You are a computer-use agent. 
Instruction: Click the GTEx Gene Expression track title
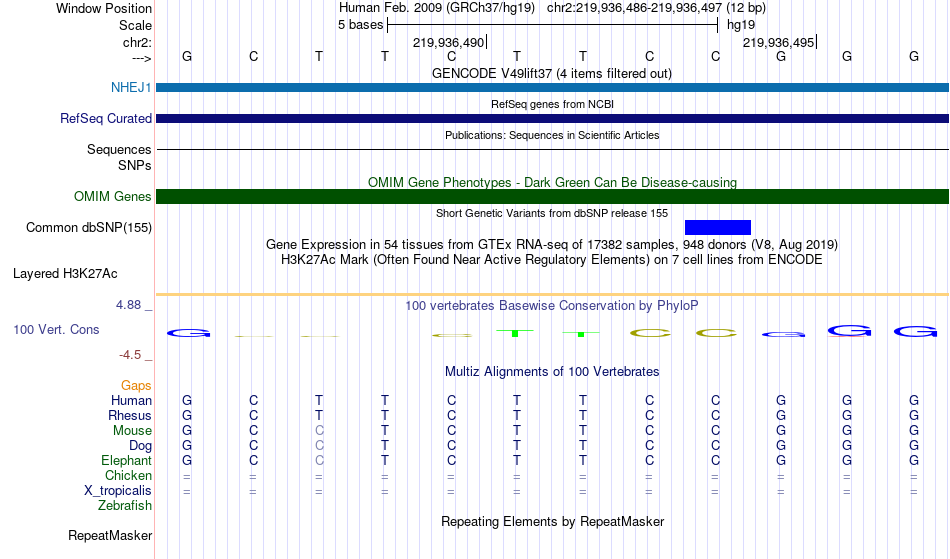552,245
